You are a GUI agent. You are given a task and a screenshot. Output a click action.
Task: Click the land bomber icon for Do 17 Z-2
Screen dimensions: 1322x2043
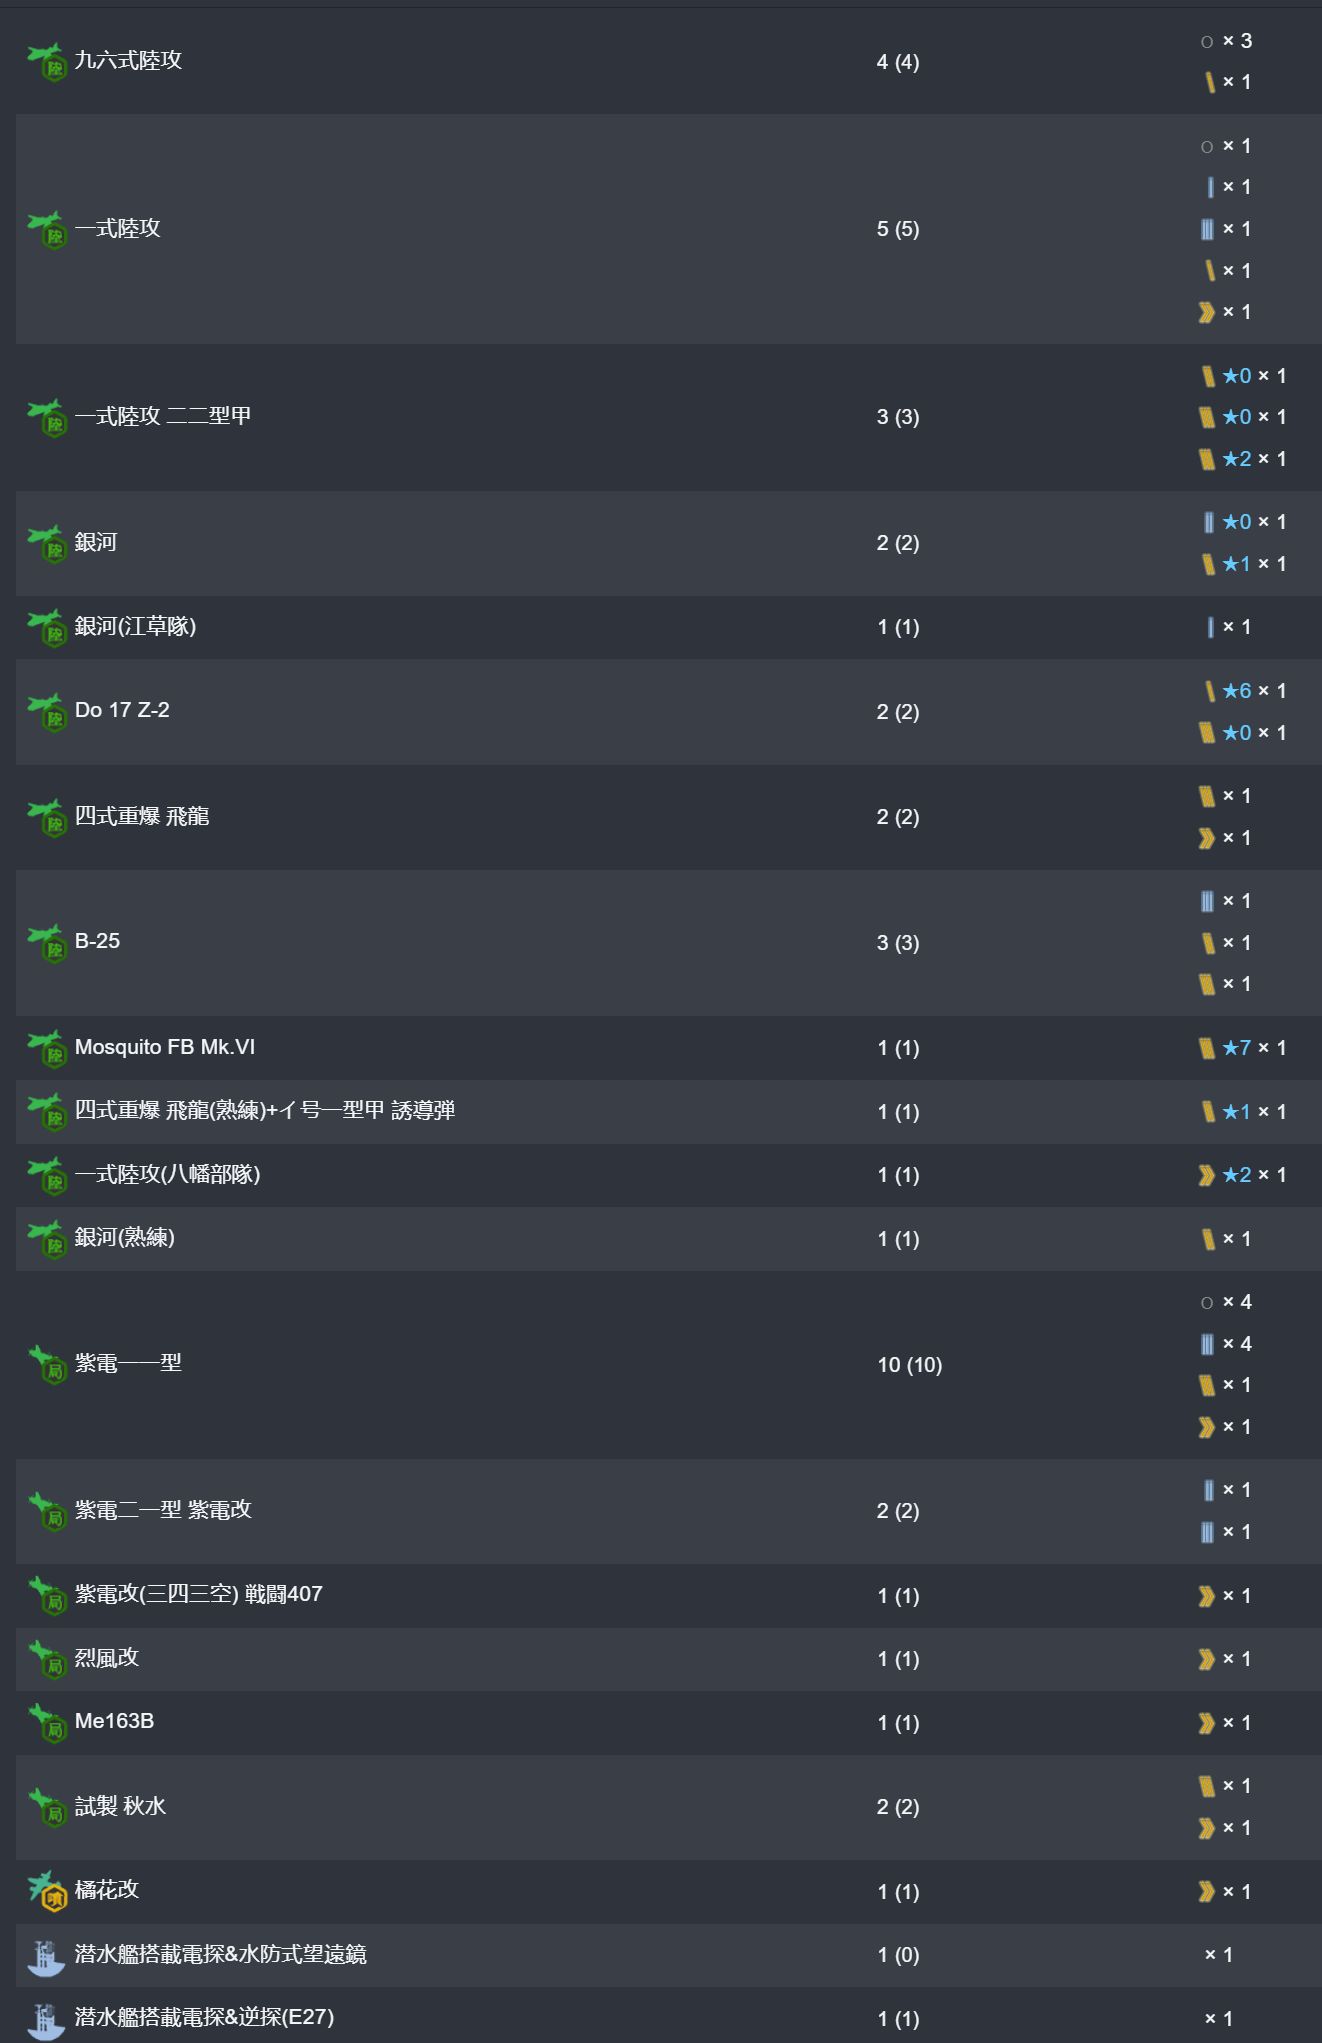(46, 711)
